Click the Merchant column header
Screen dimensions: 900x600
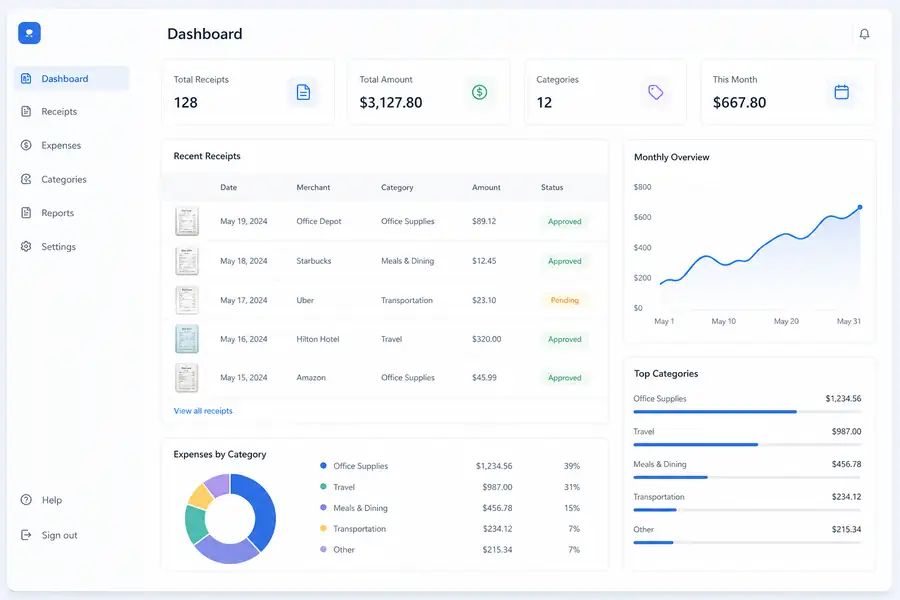(x=313, y=187)
